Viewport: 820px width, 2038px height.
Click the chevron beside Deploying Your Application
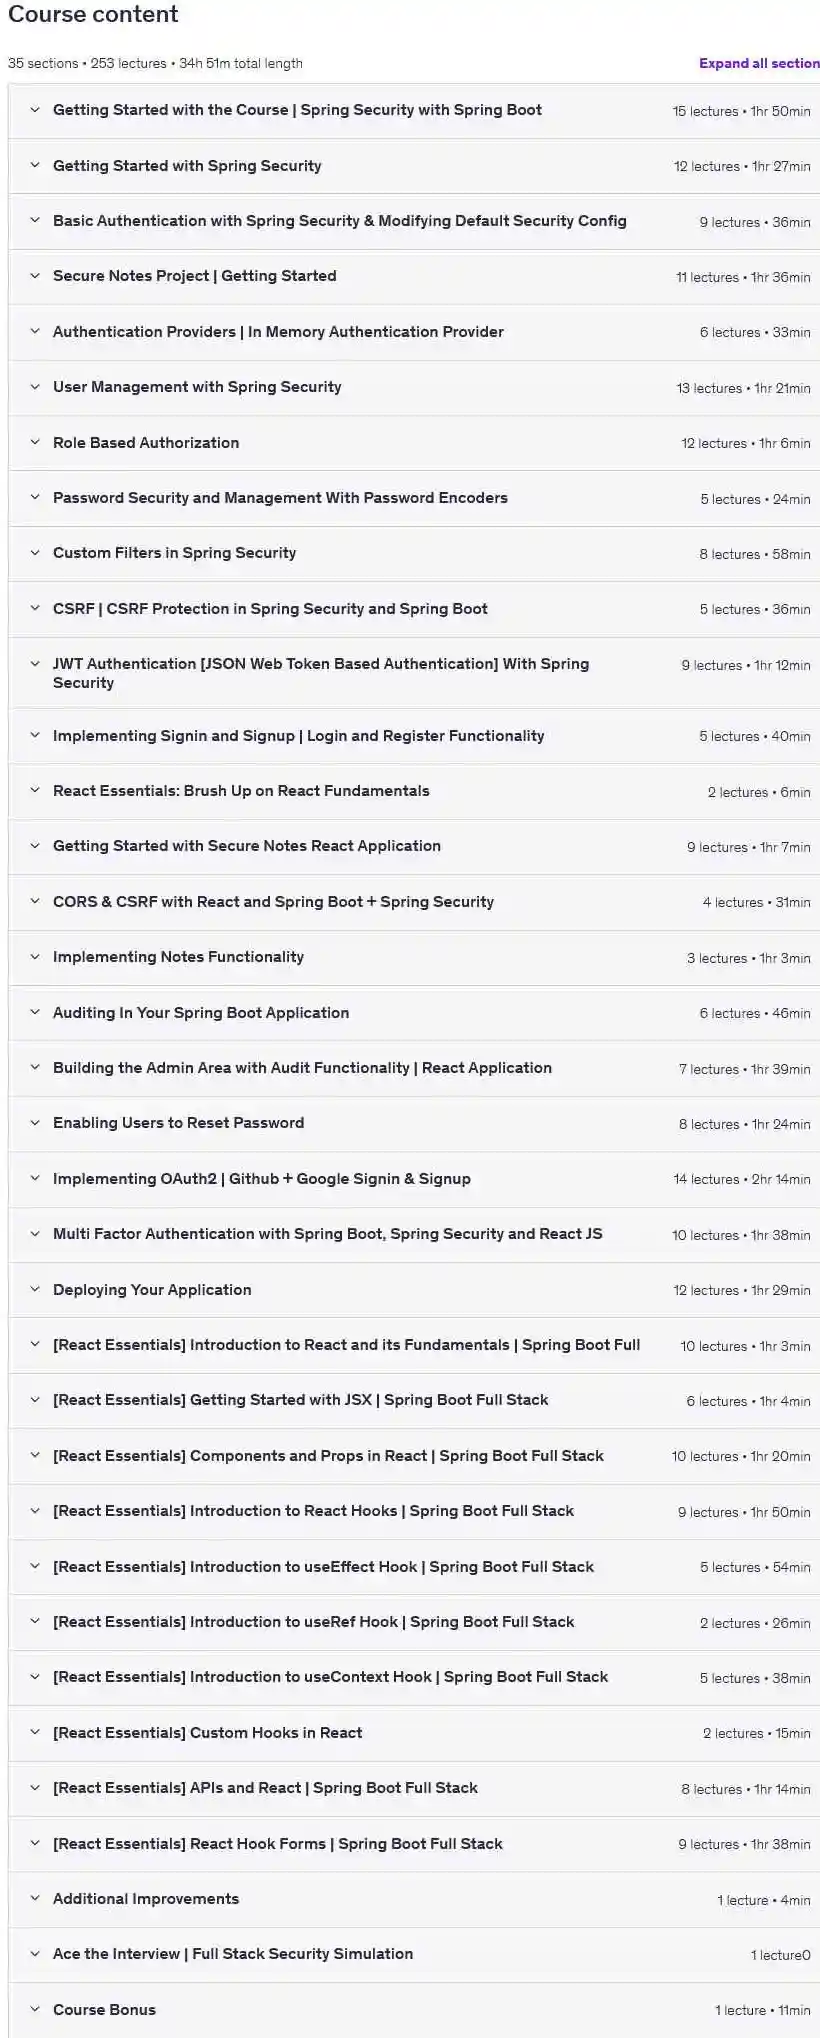pos(35,1289)
